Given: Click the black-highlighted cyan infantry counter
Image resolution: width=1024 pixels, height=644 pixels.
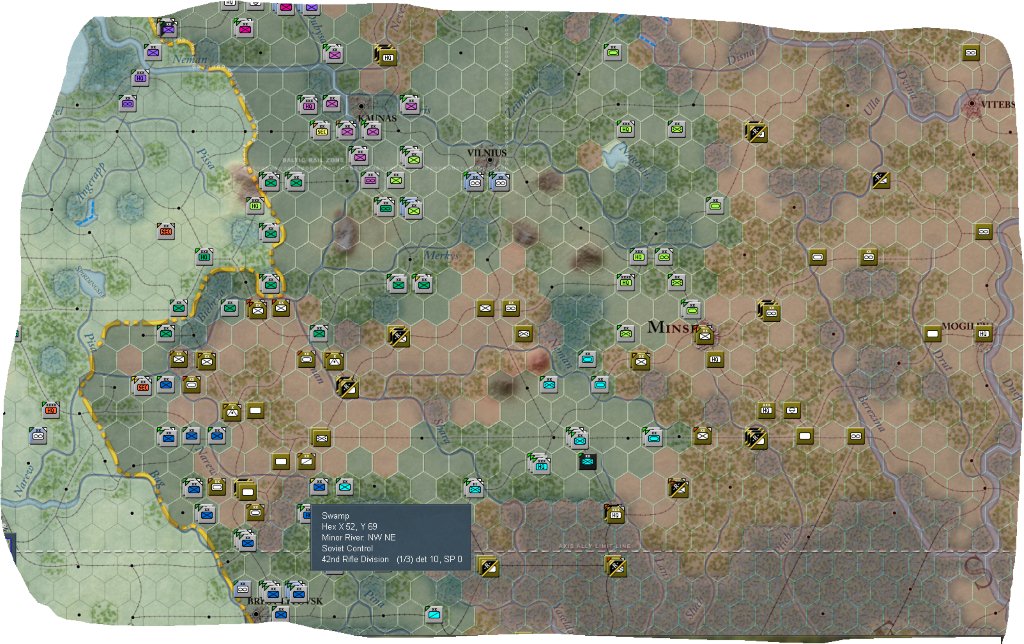Looking at the screenshot, I should 588,462.
